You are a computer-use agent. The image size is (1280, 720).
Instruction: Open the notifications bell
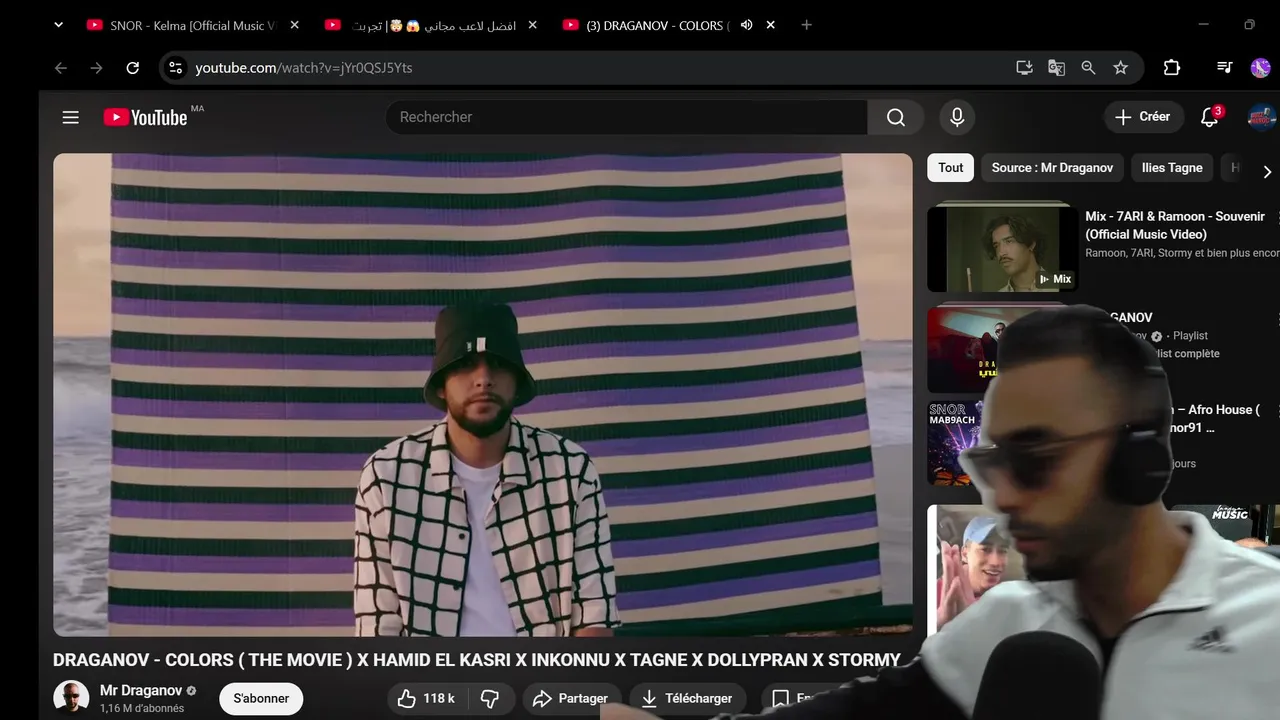click(x=1210, y=117)
